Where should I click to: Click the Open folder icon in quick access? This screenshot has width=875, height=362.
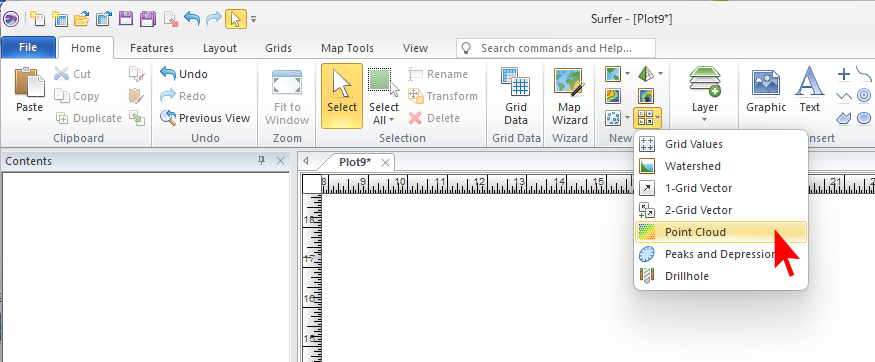[x=81, y=19]
